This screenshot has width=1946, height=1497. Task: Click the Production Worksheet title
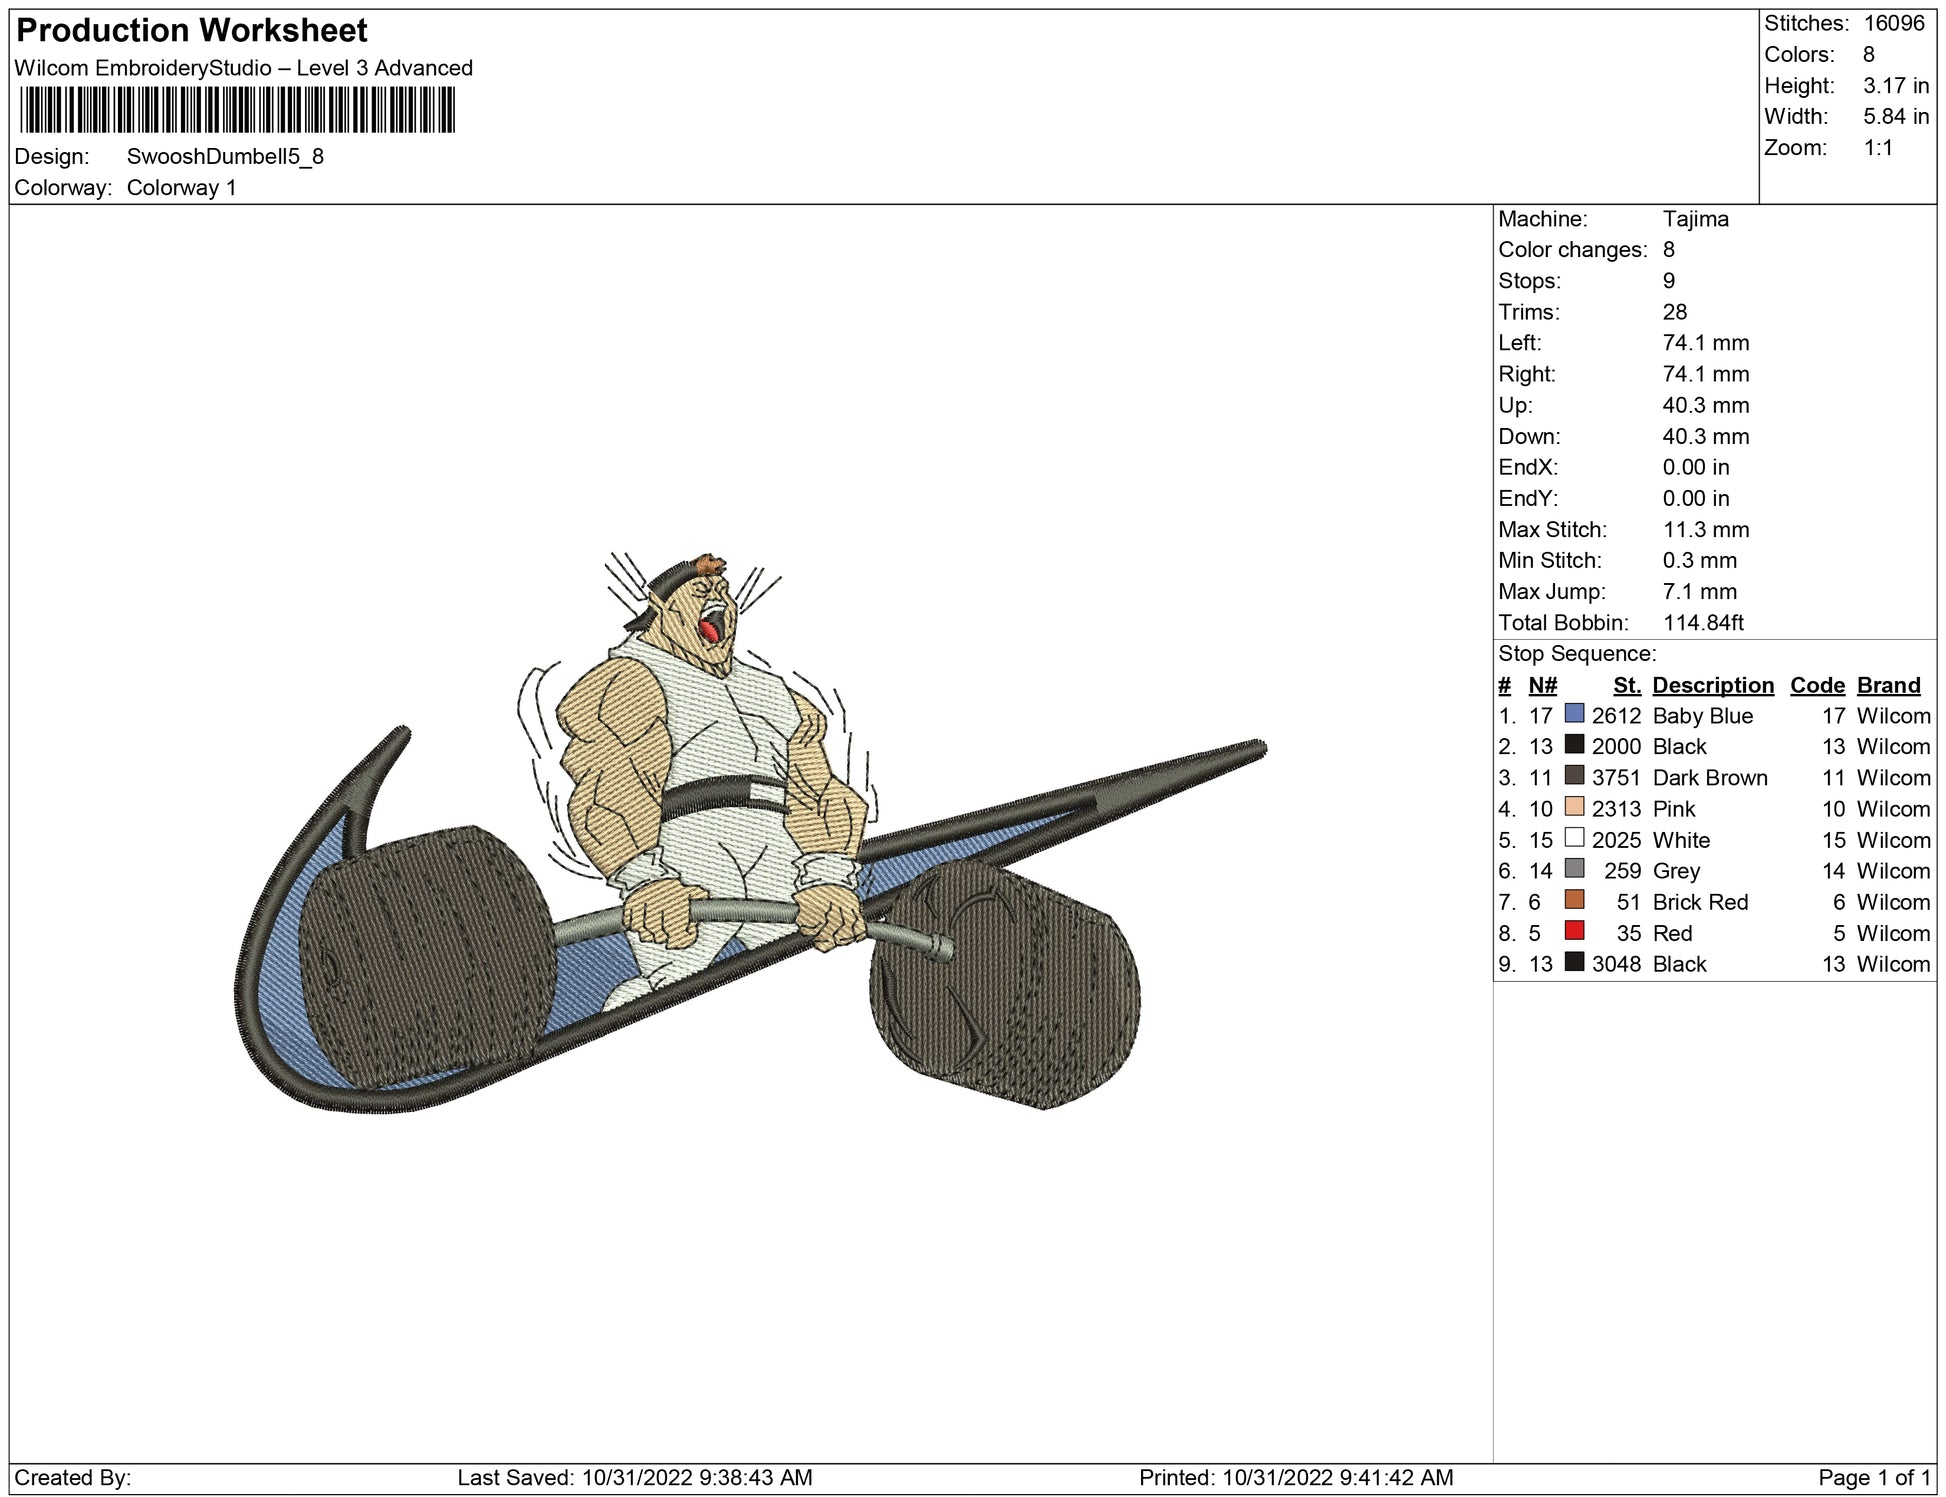[x=192, y=31]
